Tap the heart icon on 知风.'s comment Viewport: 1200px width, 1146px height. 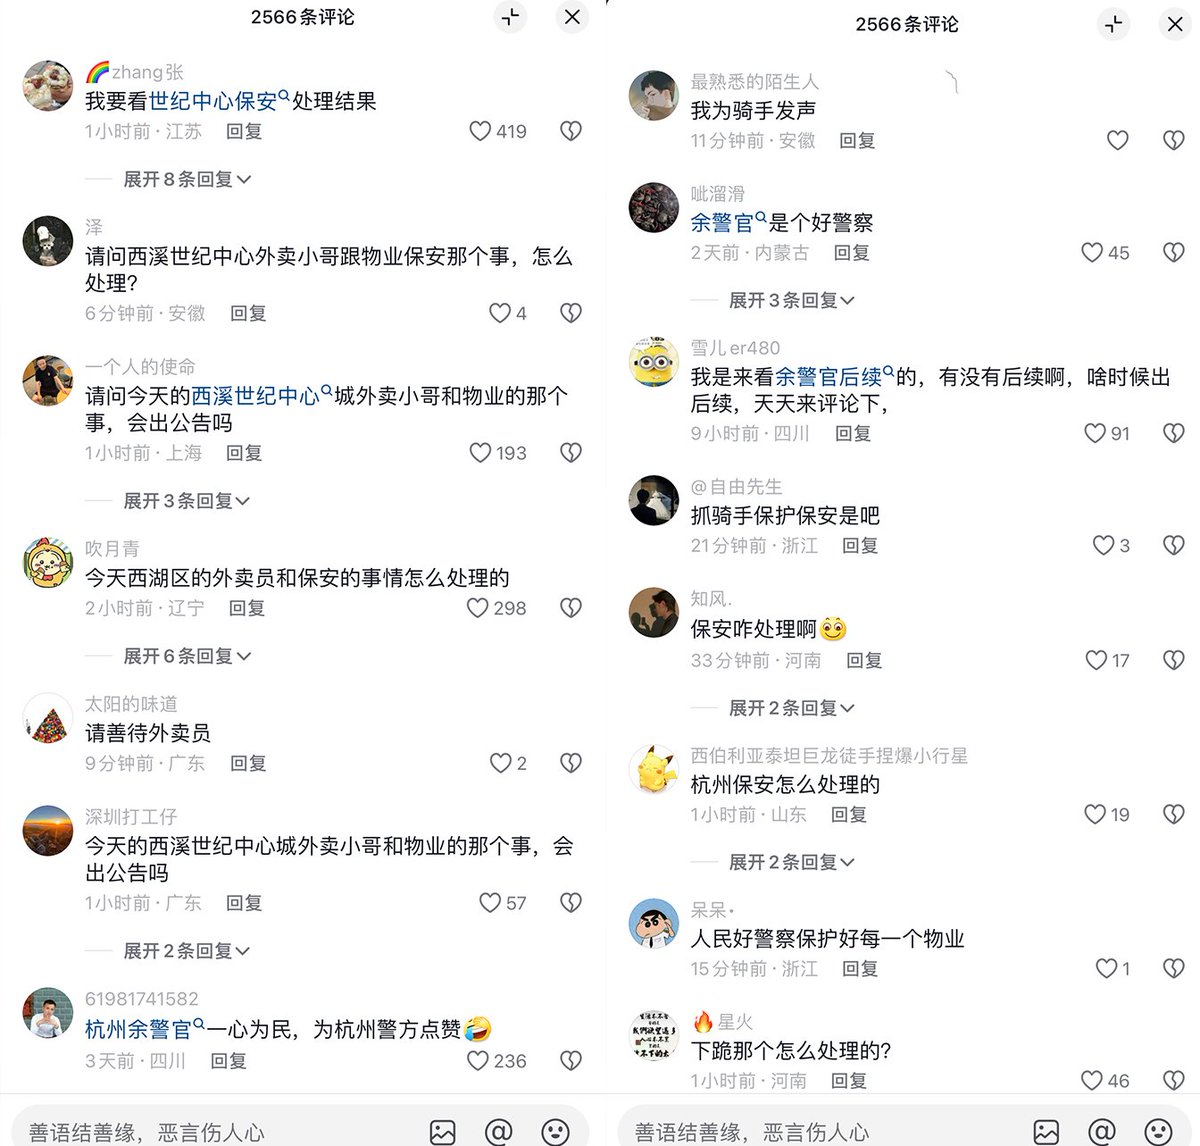click(x=1096, y=660)
